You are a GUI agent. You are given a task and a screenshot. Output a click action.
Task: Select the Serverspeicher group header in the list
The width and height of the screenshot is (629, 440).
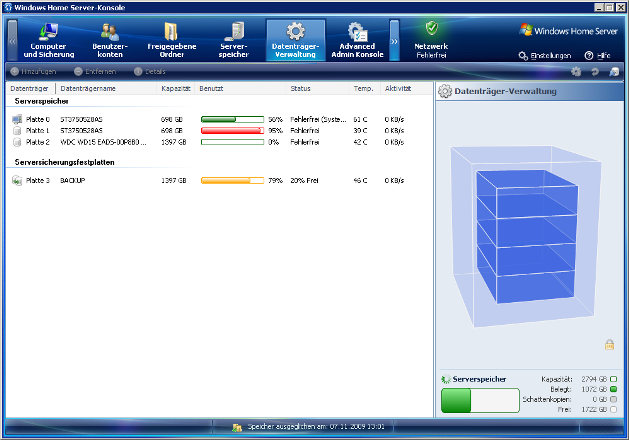click(x=41, y=101)
